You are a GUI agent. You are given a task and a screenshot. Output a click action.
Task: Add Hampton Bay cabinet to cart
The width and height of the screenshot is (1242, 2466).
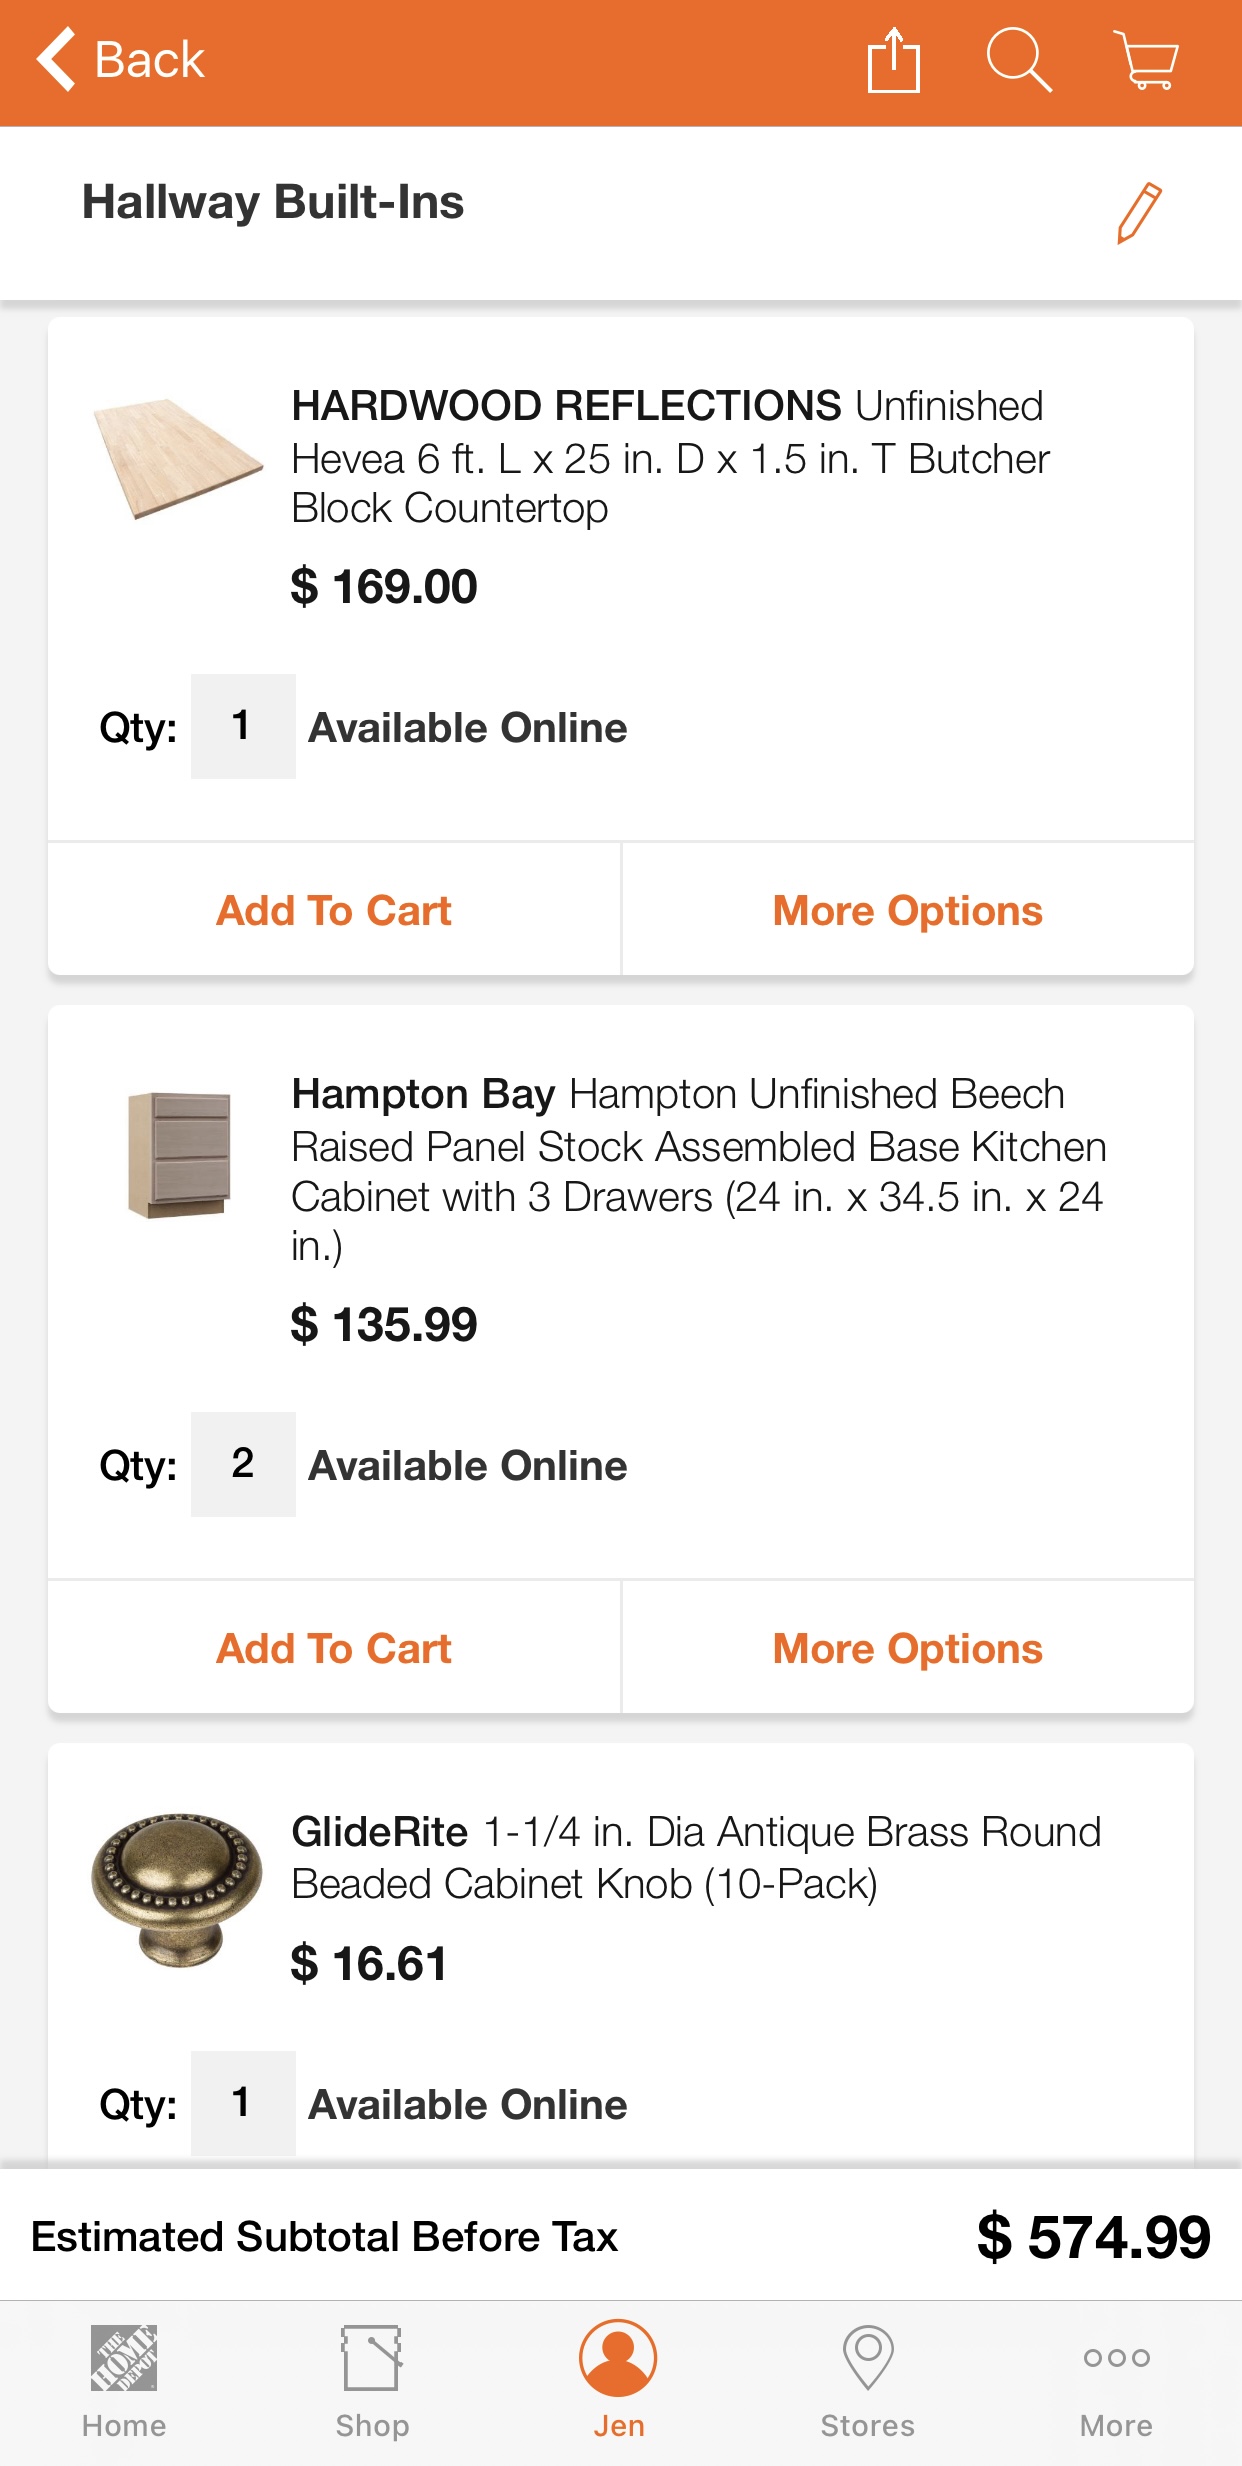pyautogui.click(x=334, y=1649)
